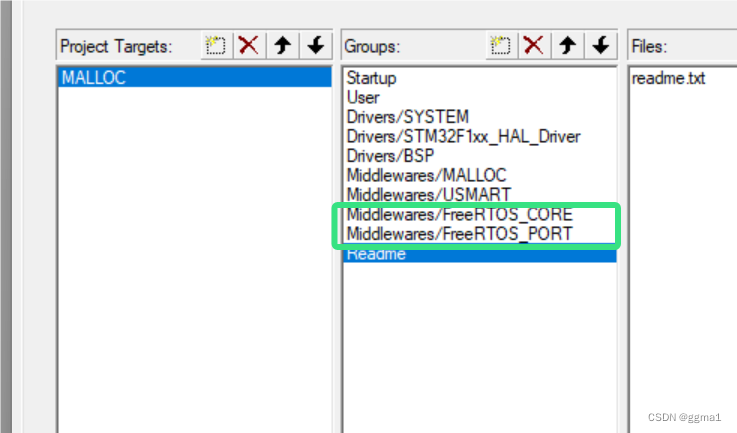Move the Project Target down
Image resolution: width=737 pixels, height=433 pixels.
click(x=315, y=46)
